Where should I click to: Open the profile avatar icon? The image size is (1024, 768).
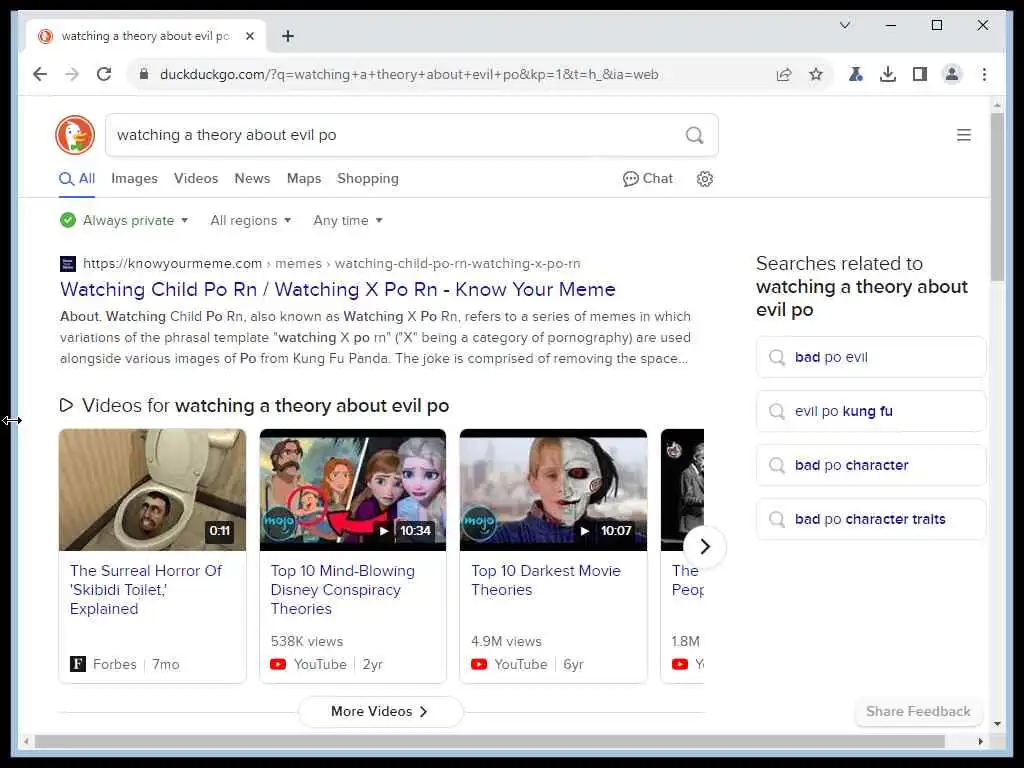click(952, 74)
